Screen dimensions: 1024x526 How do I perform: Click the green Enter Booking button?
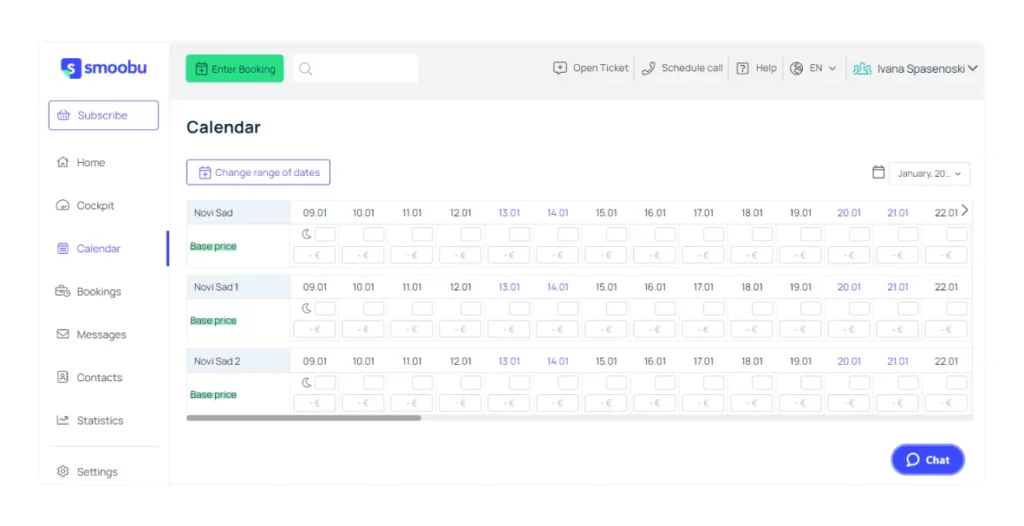coord(234,69)
